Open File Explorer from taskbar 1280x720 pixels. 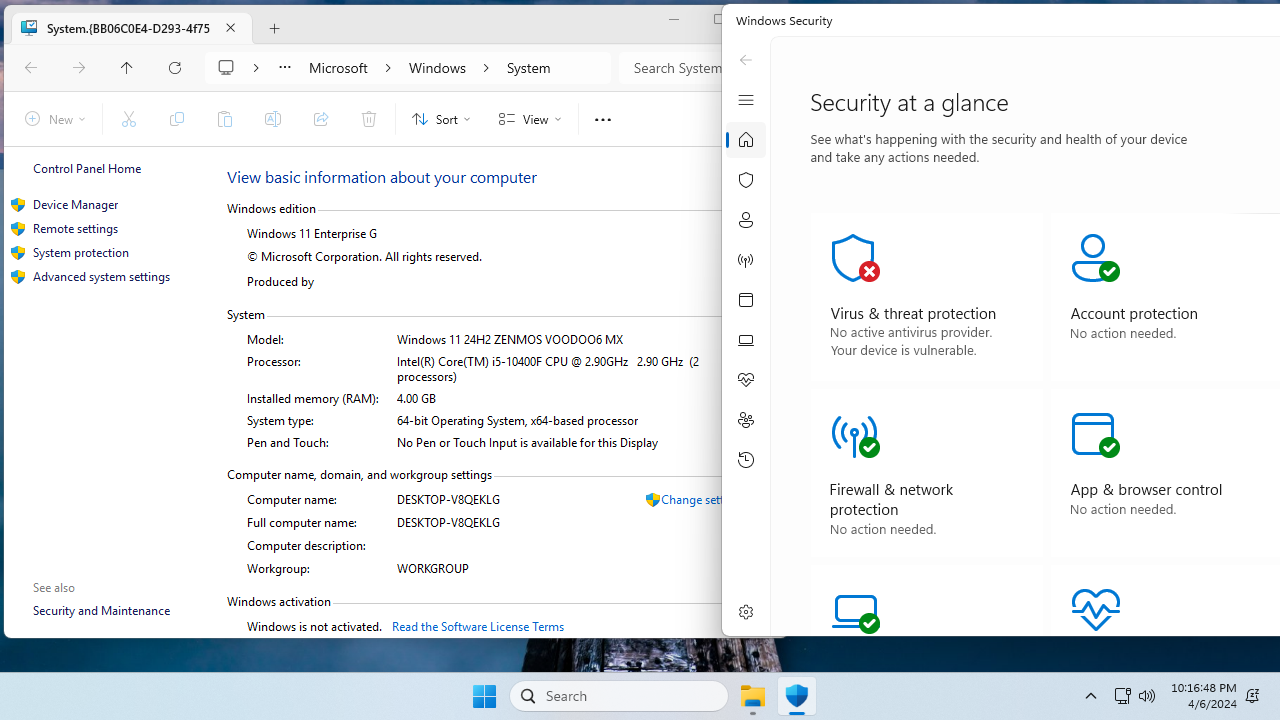[753, 696]
